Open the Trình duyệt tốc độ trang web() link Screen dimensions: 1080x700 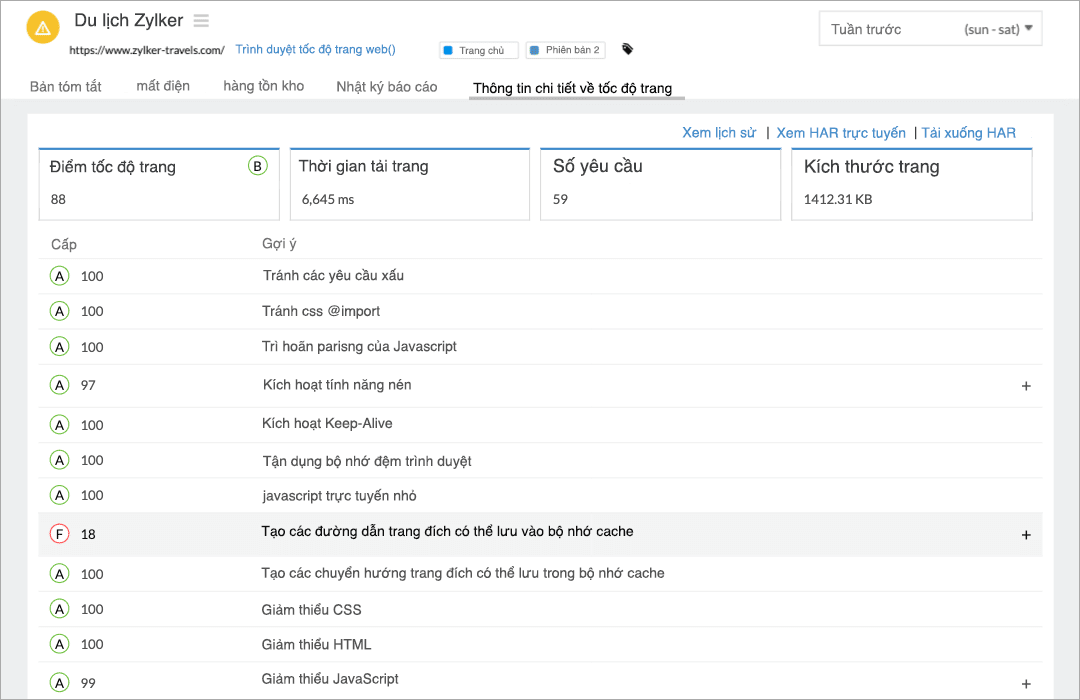click(x=315, y=49)
